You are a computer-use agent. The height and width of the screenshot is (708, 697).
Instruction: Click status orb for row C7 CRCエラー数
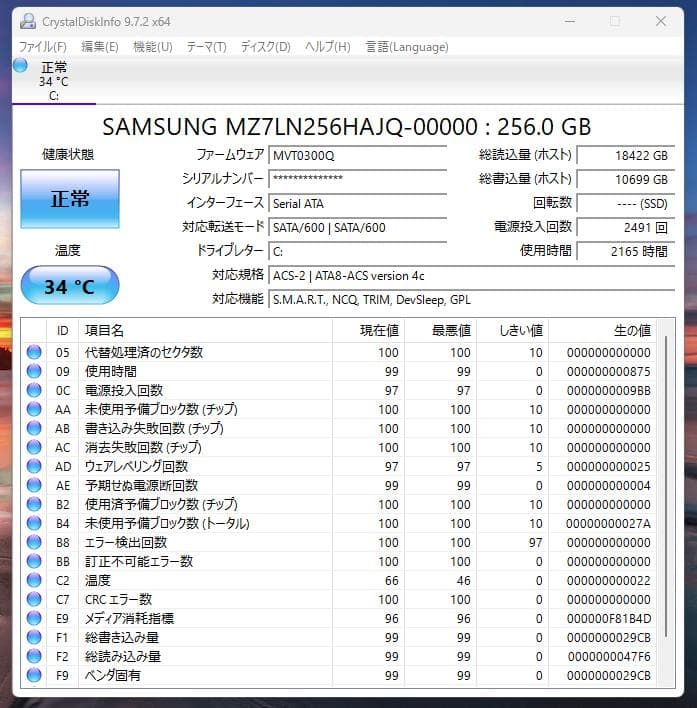click(x=34, y=599)
